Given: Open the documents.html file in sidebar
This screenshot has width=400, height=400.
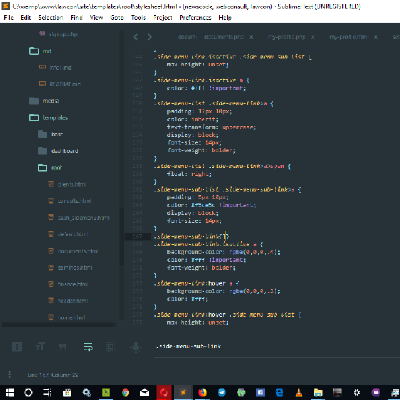Looking at the screenshot, I should 78,251.
